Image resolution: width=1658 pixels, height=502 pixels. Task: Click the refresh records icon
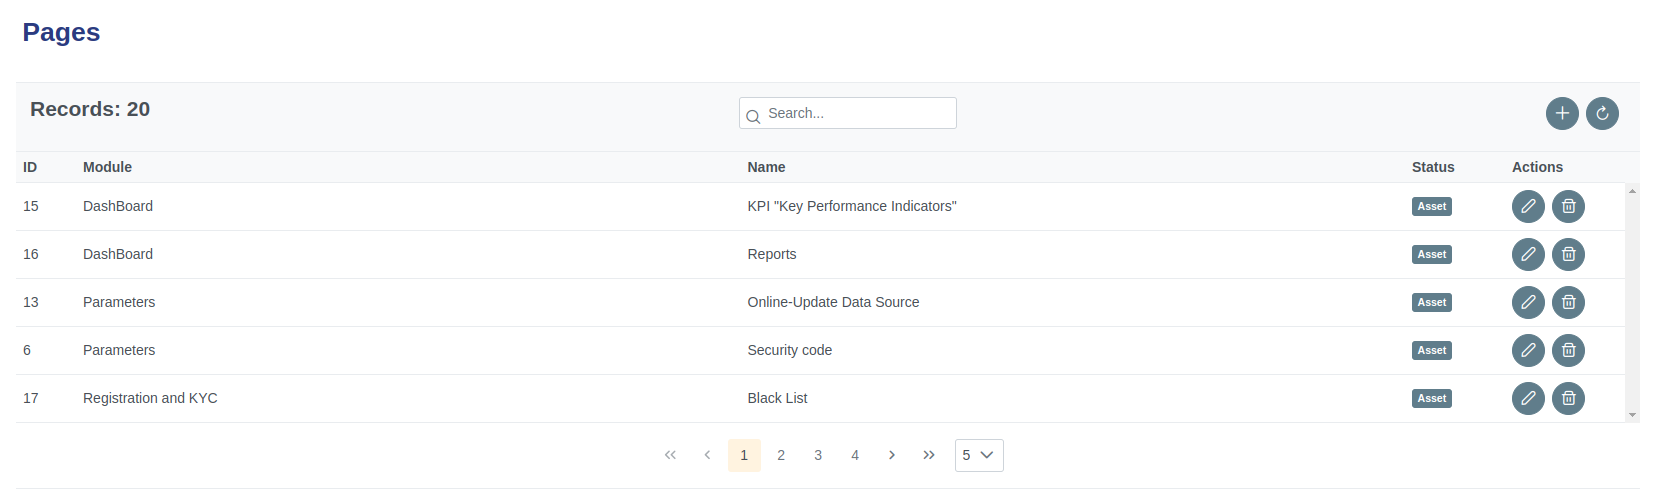coord(1602,113)
